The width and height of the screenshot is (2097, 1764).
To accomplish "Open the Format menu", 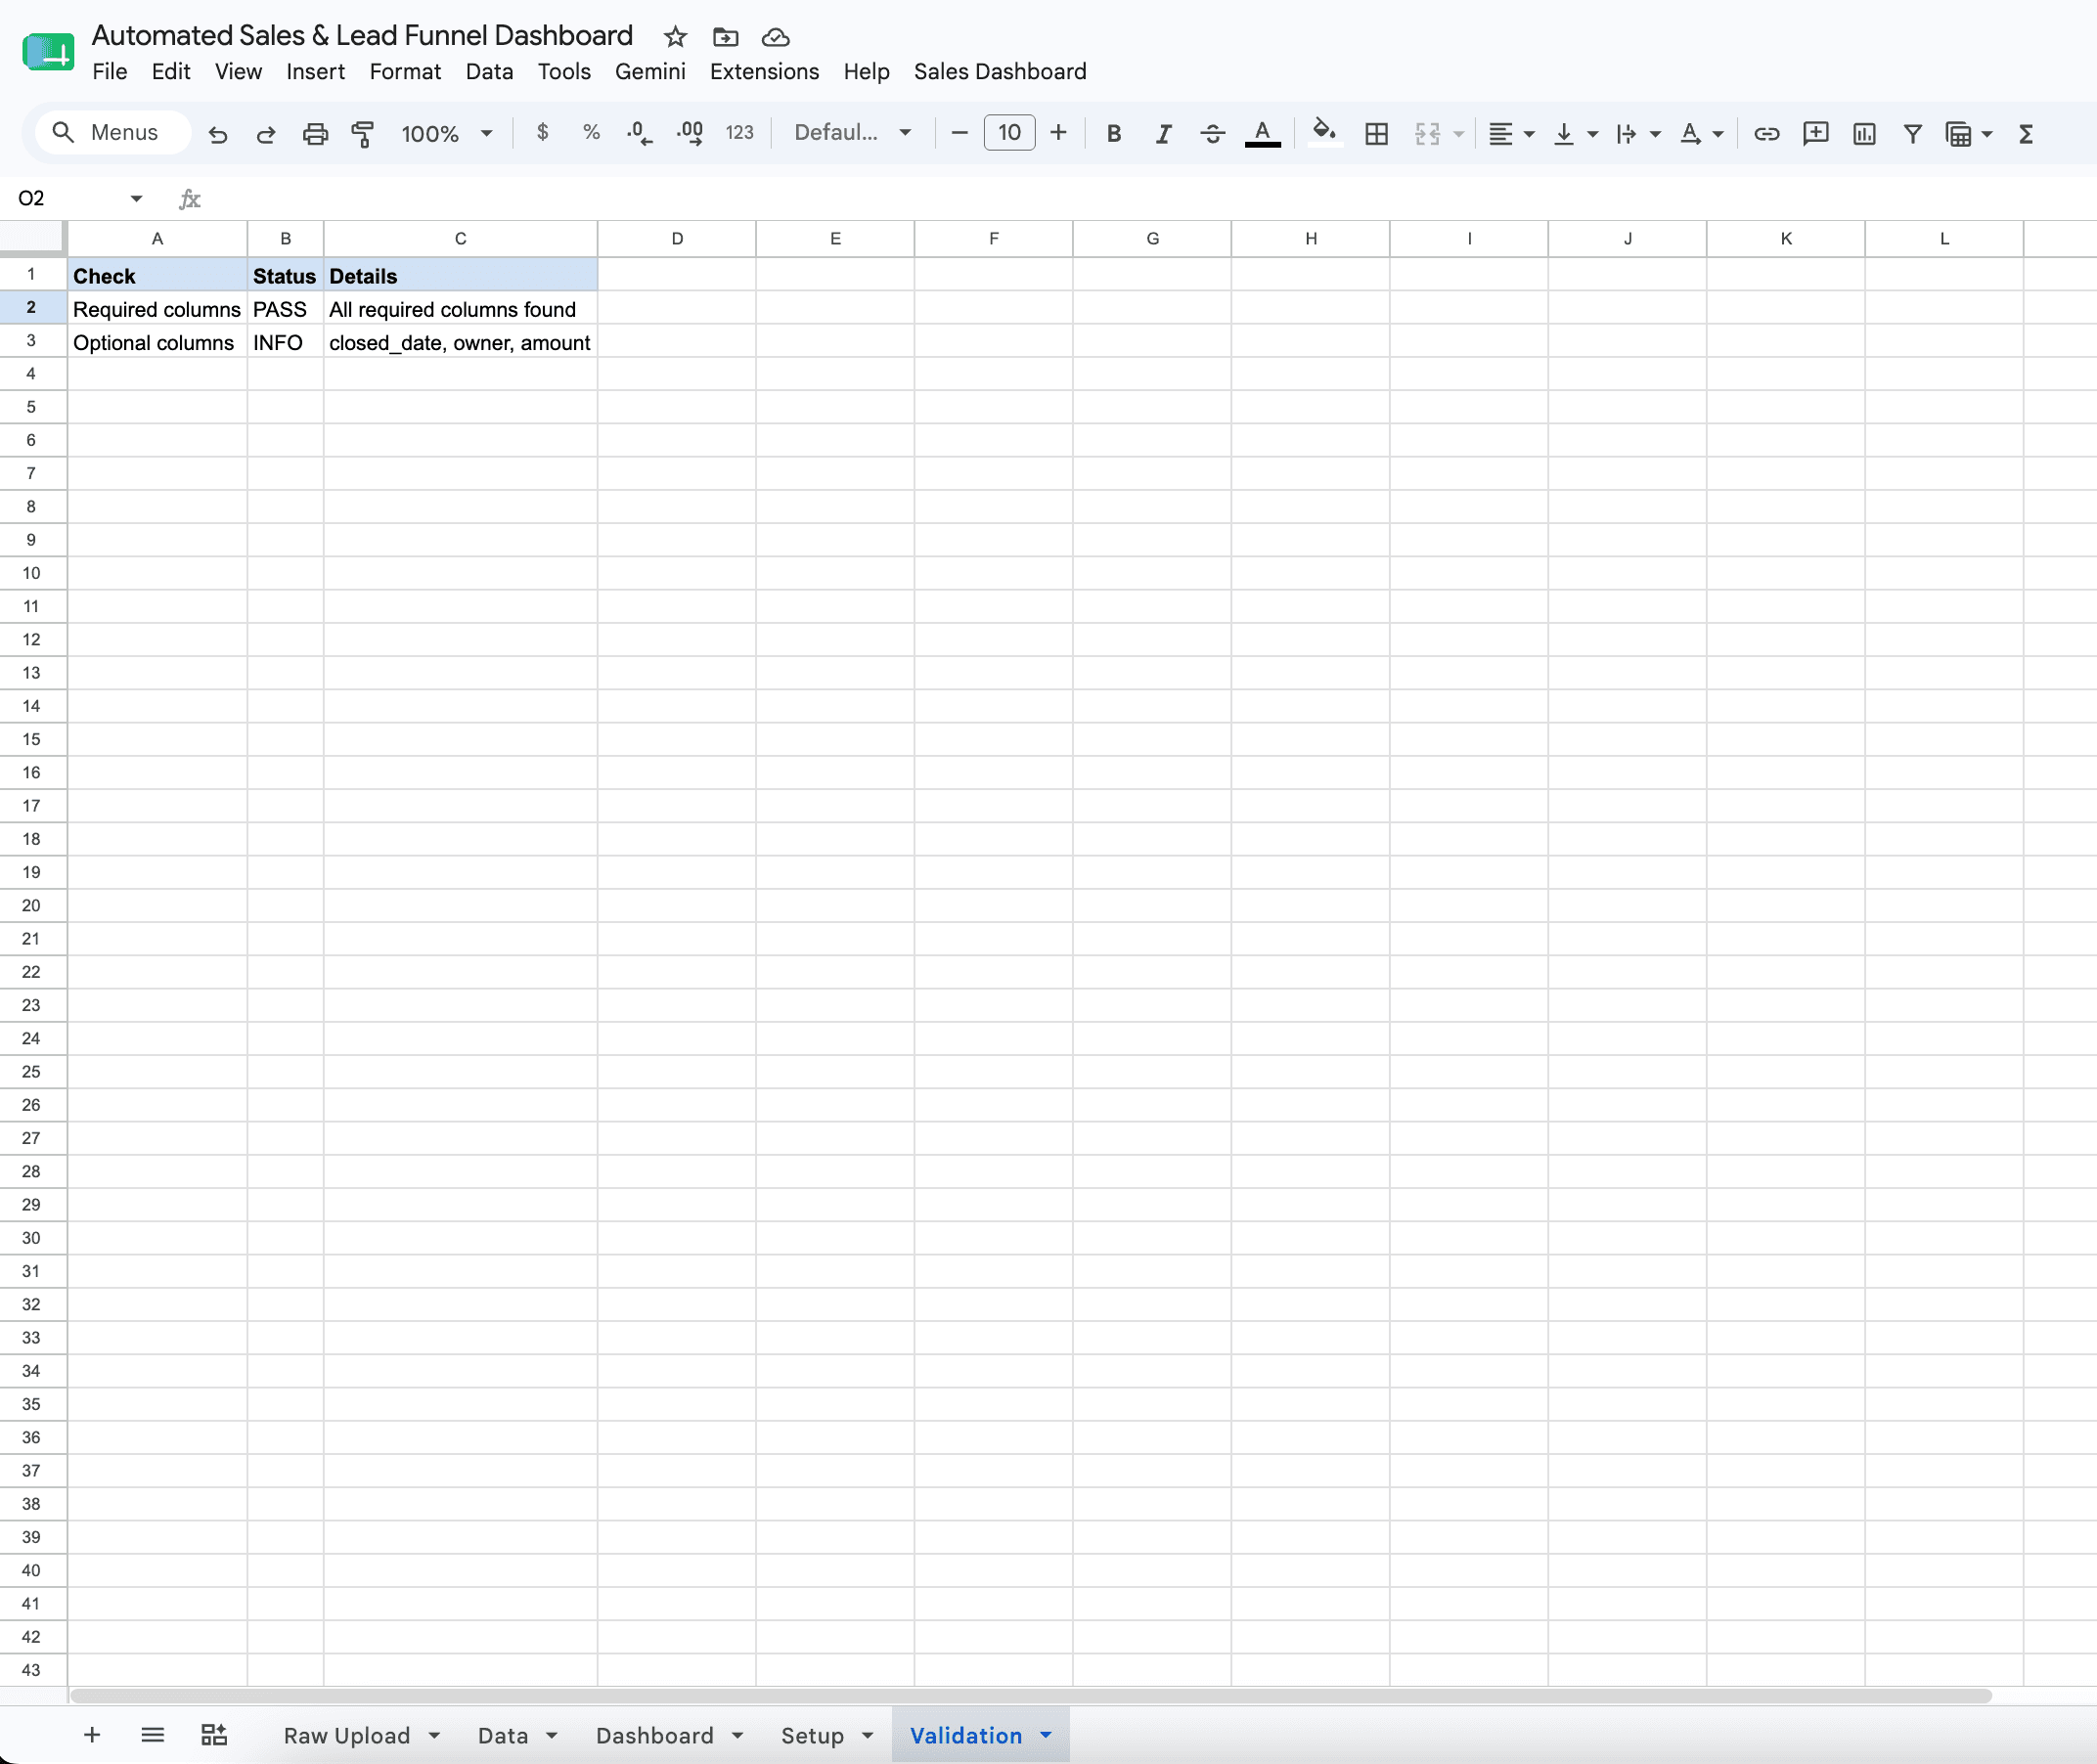I will coord(405,71).
